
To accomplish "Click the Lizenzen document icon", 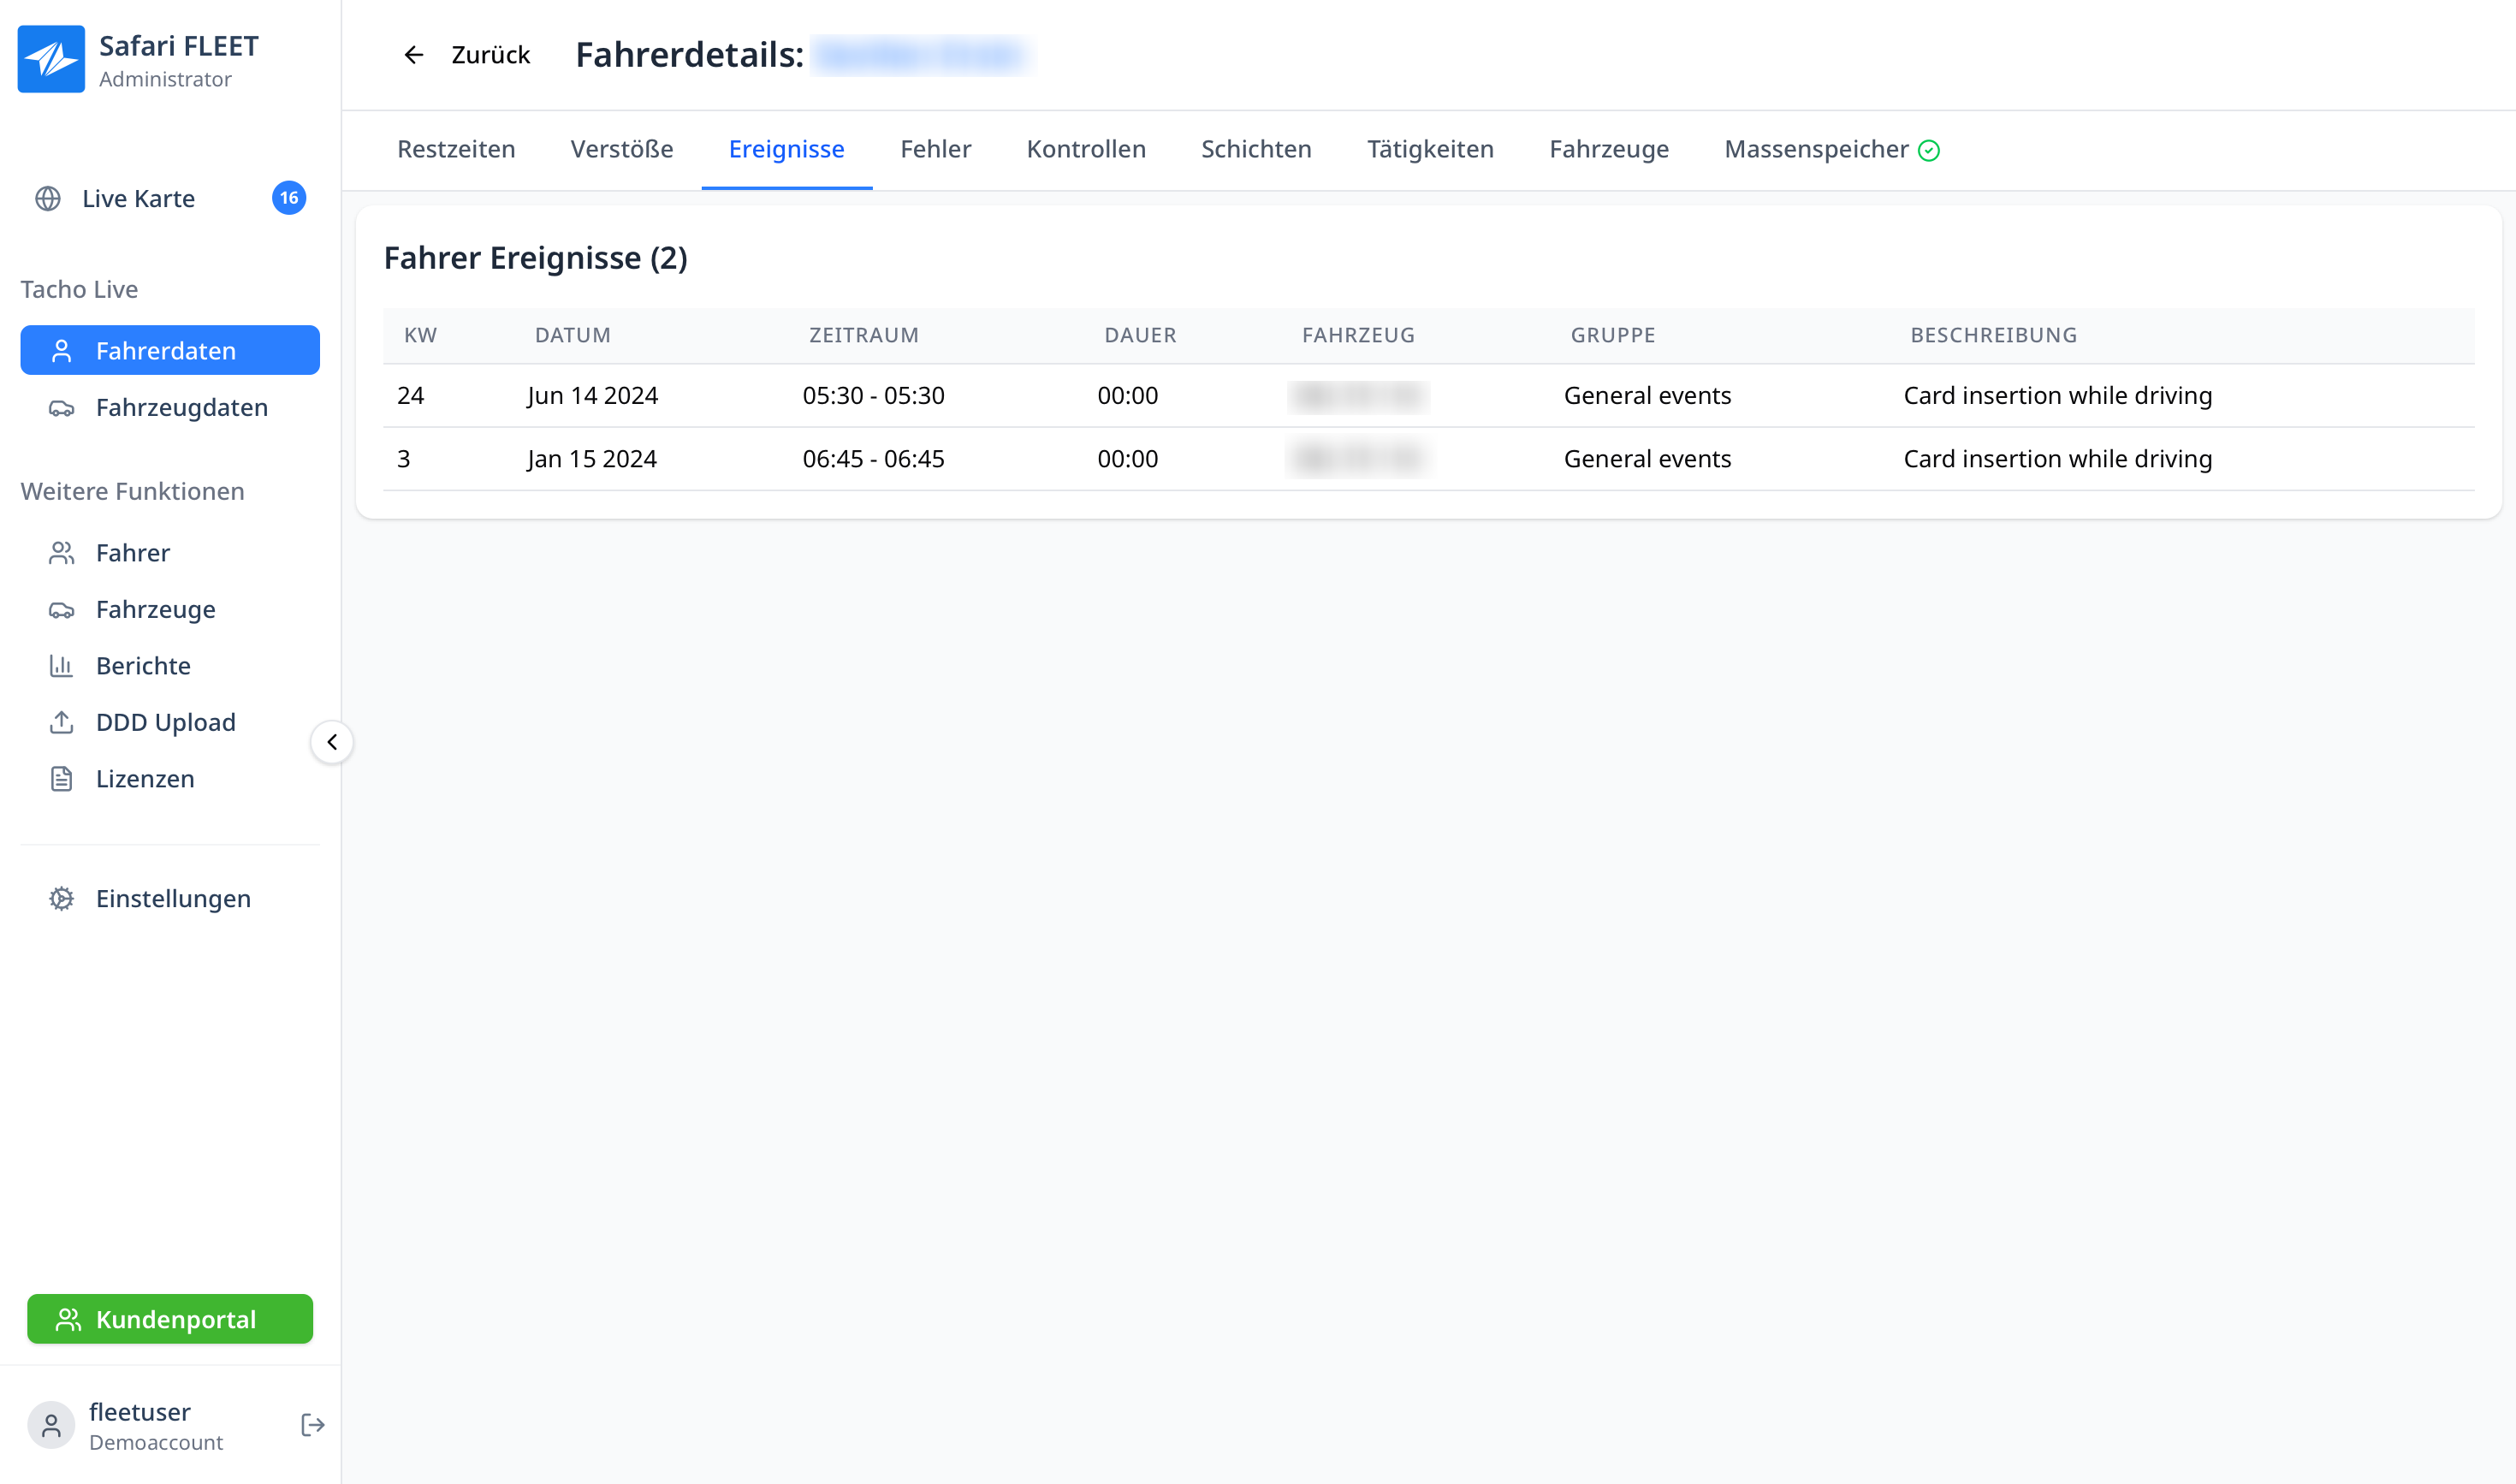I will [62, 778].
